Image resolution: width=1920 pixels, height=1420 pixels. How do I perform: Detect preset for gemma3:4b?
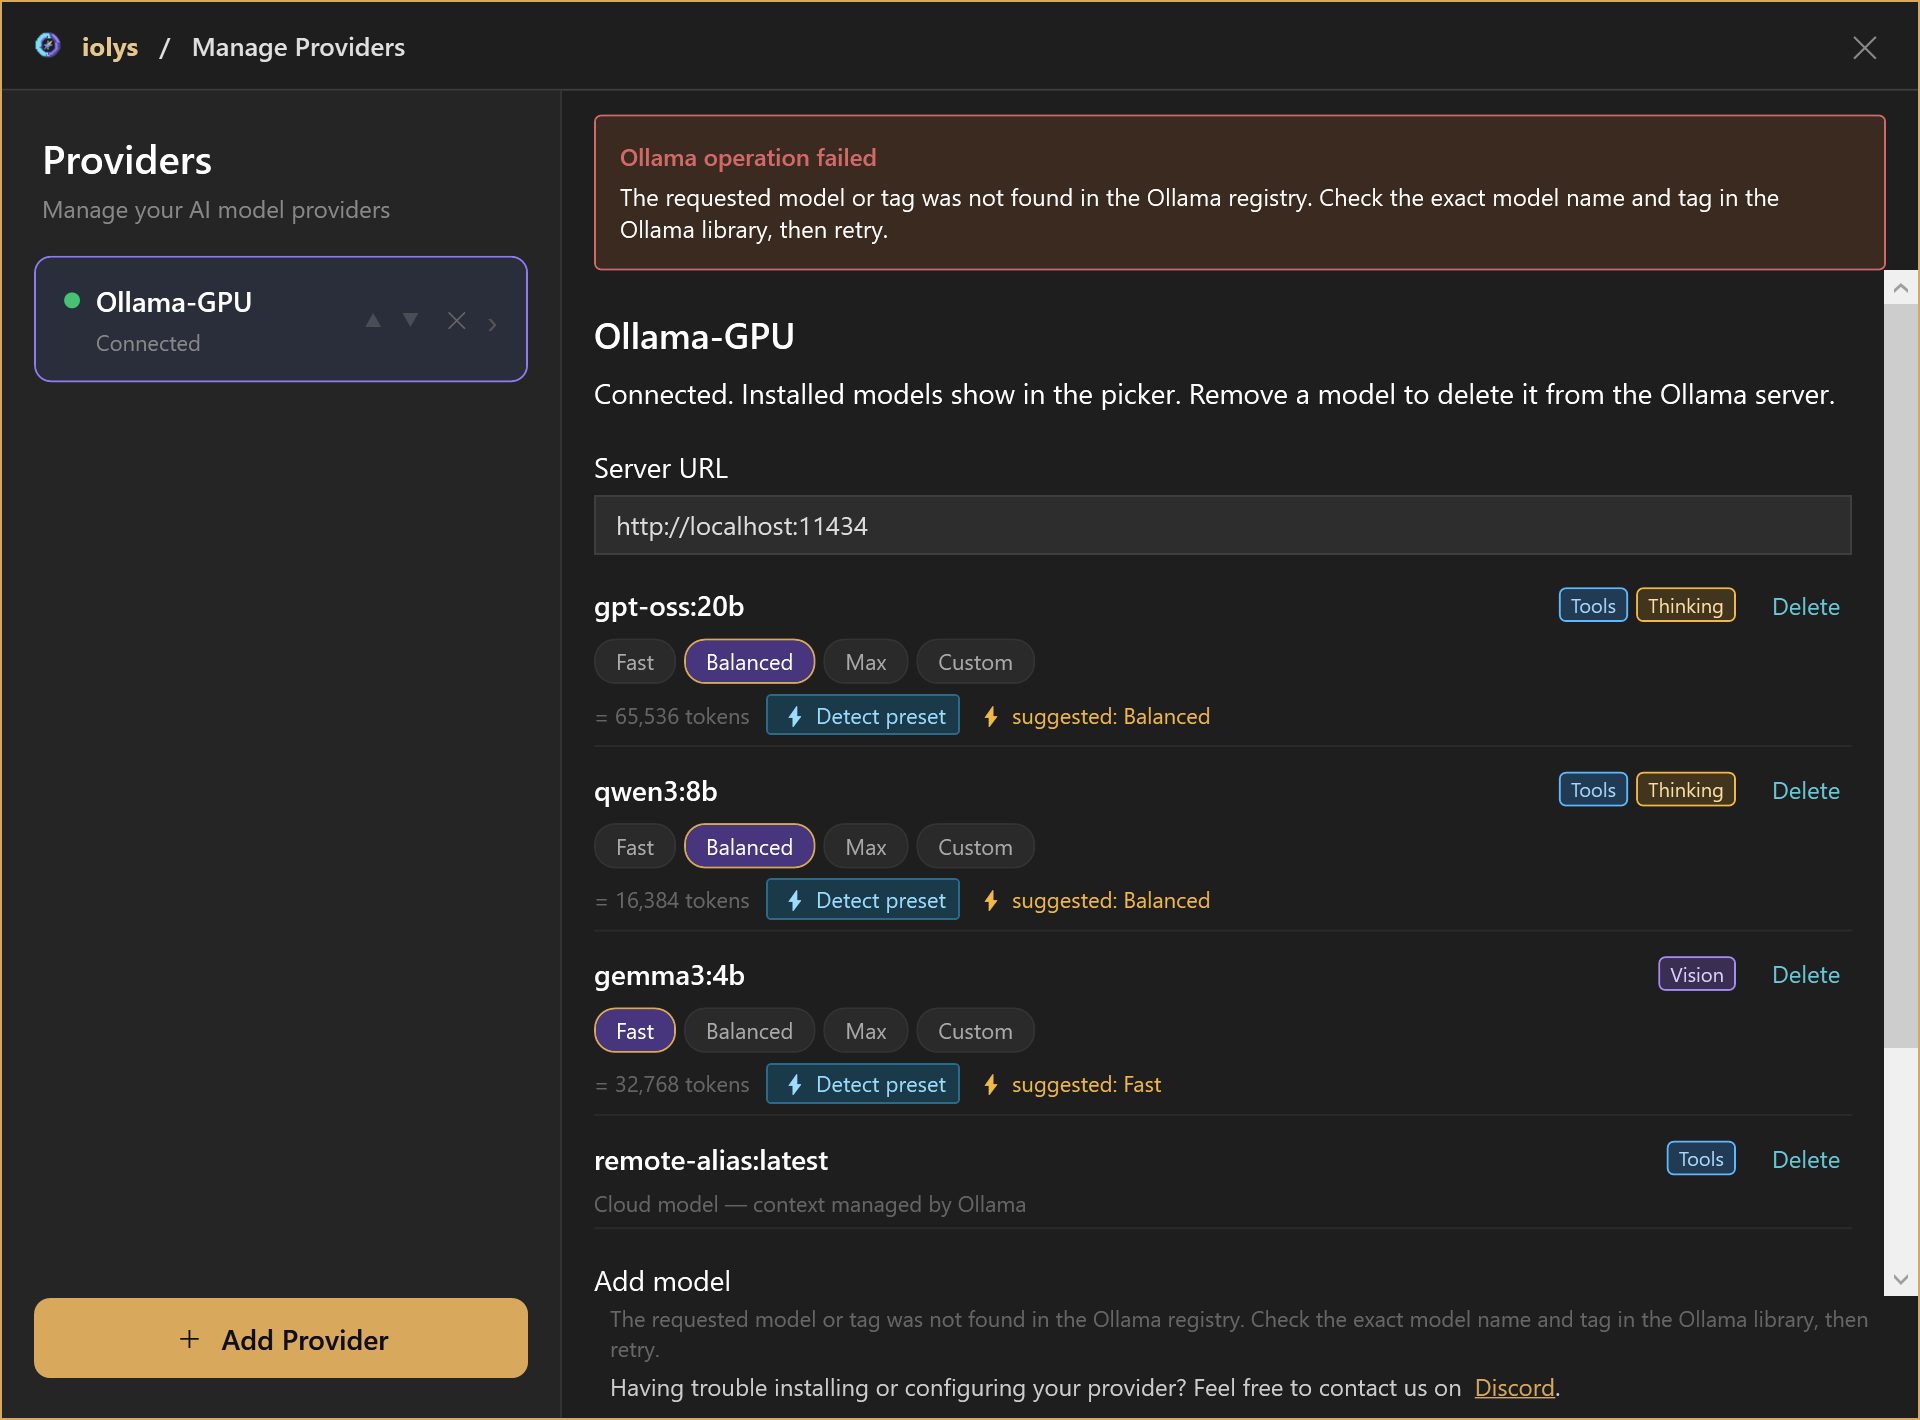pos(863,1084)
